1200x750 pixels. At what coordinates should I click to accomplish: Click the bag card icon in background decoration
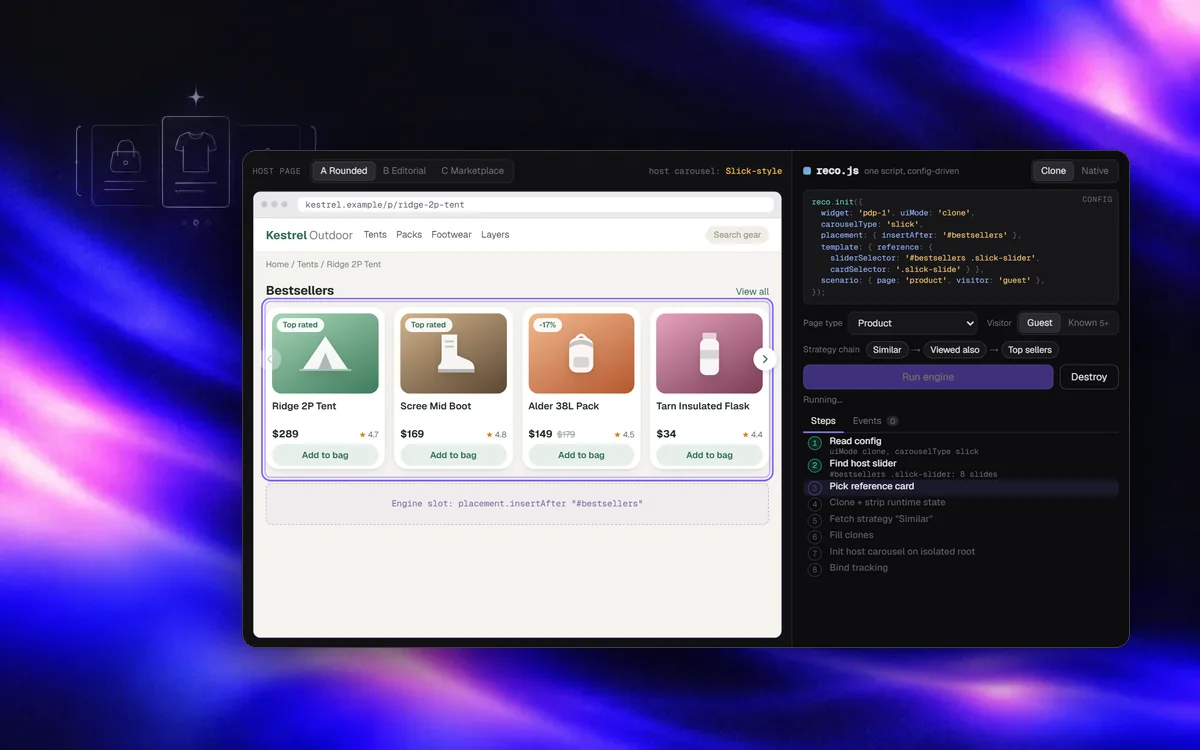point(125,165)
